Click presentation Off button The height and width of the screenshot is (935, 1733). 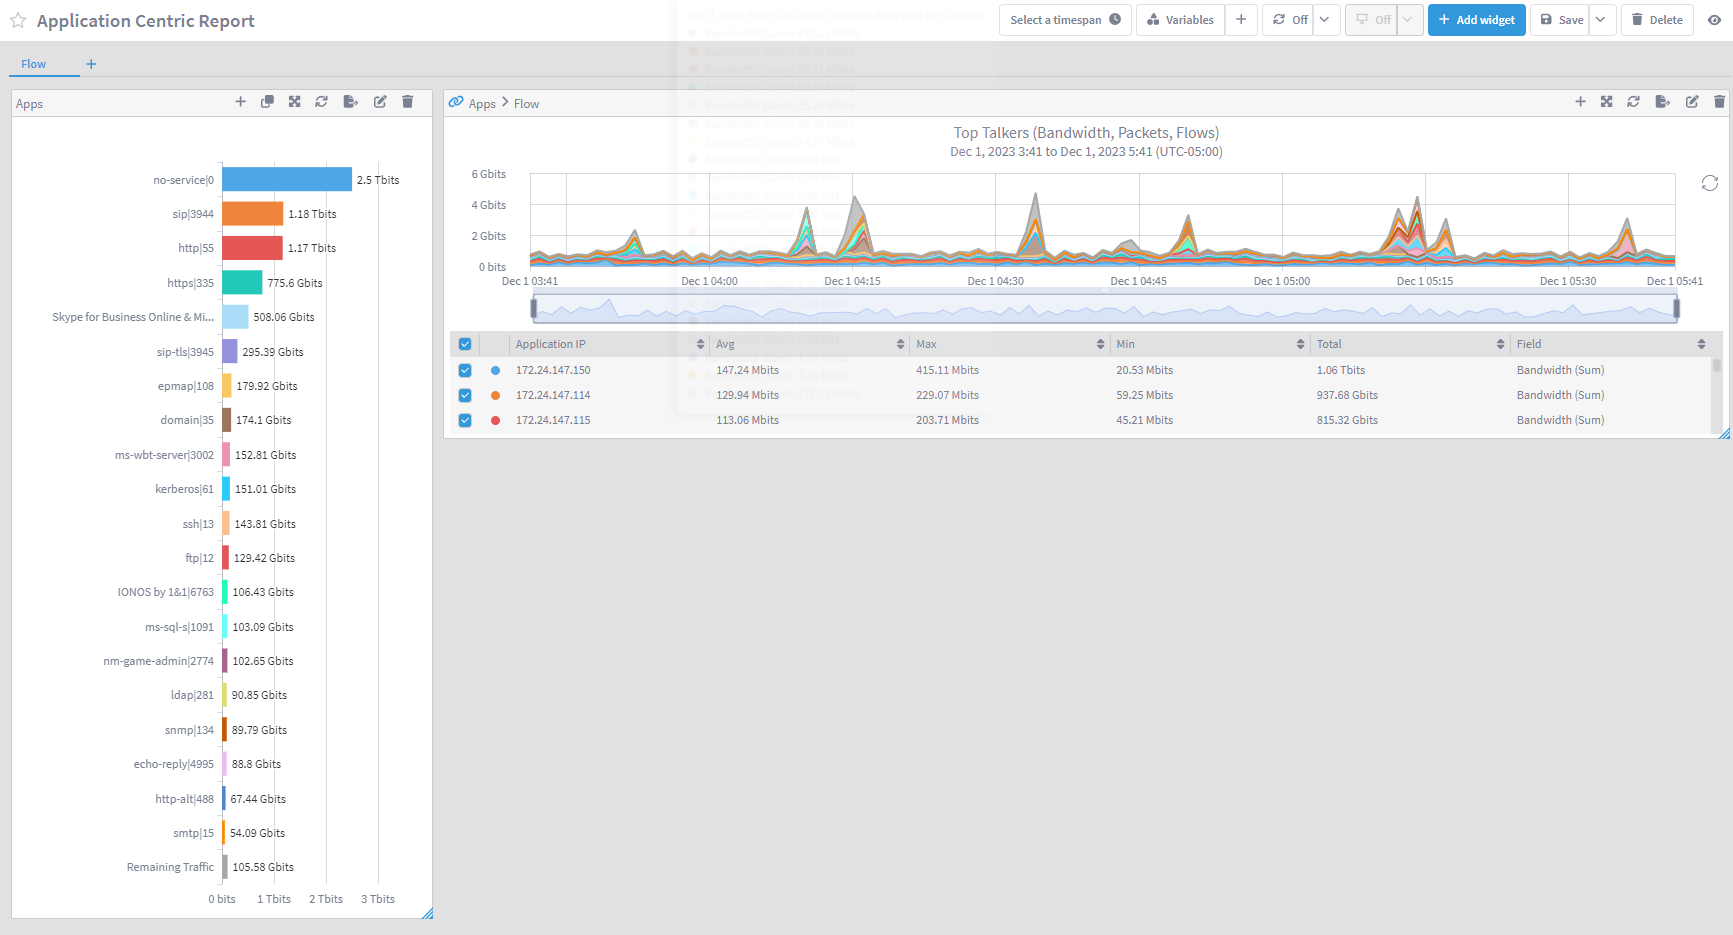(x=1372, y=20)
